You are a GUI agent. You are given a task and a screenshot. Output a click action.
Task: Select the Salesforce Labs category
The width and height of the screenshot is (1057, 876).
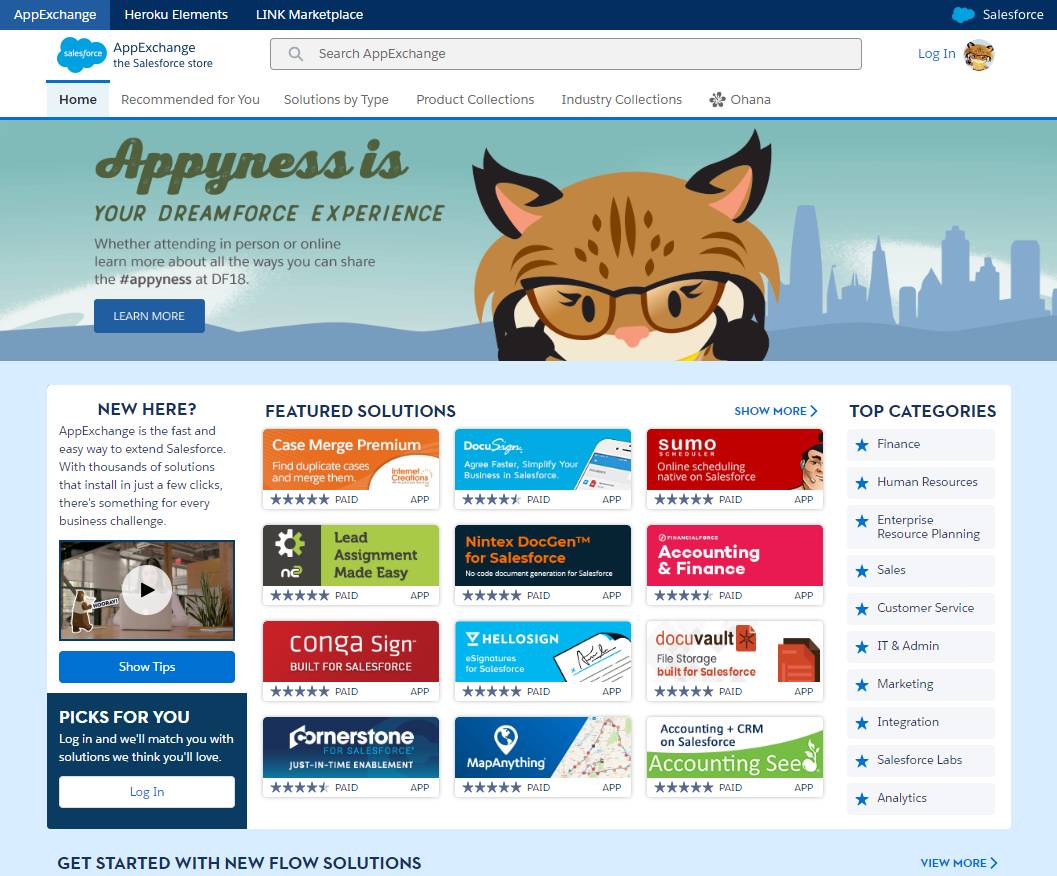pos(921,760)
